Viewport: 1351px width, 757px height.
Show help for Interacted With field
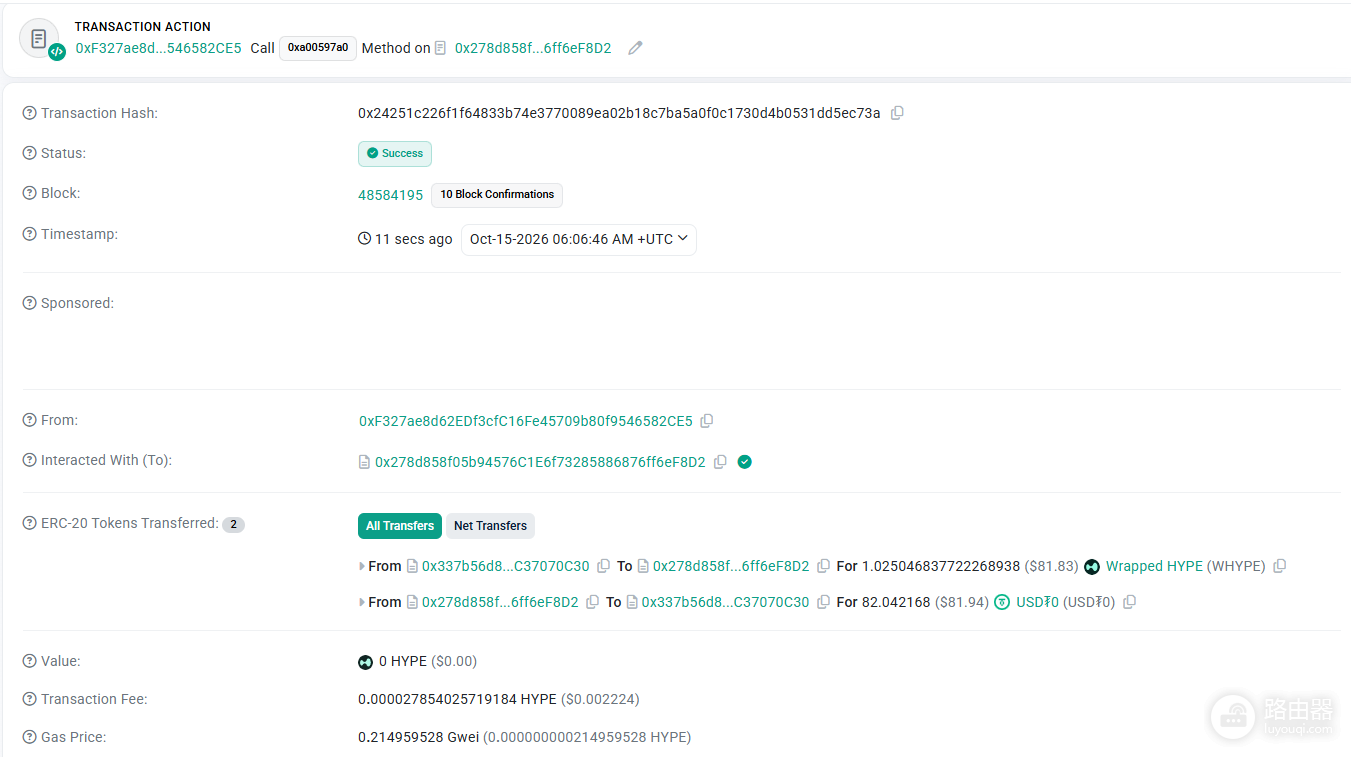pos(30,460)
